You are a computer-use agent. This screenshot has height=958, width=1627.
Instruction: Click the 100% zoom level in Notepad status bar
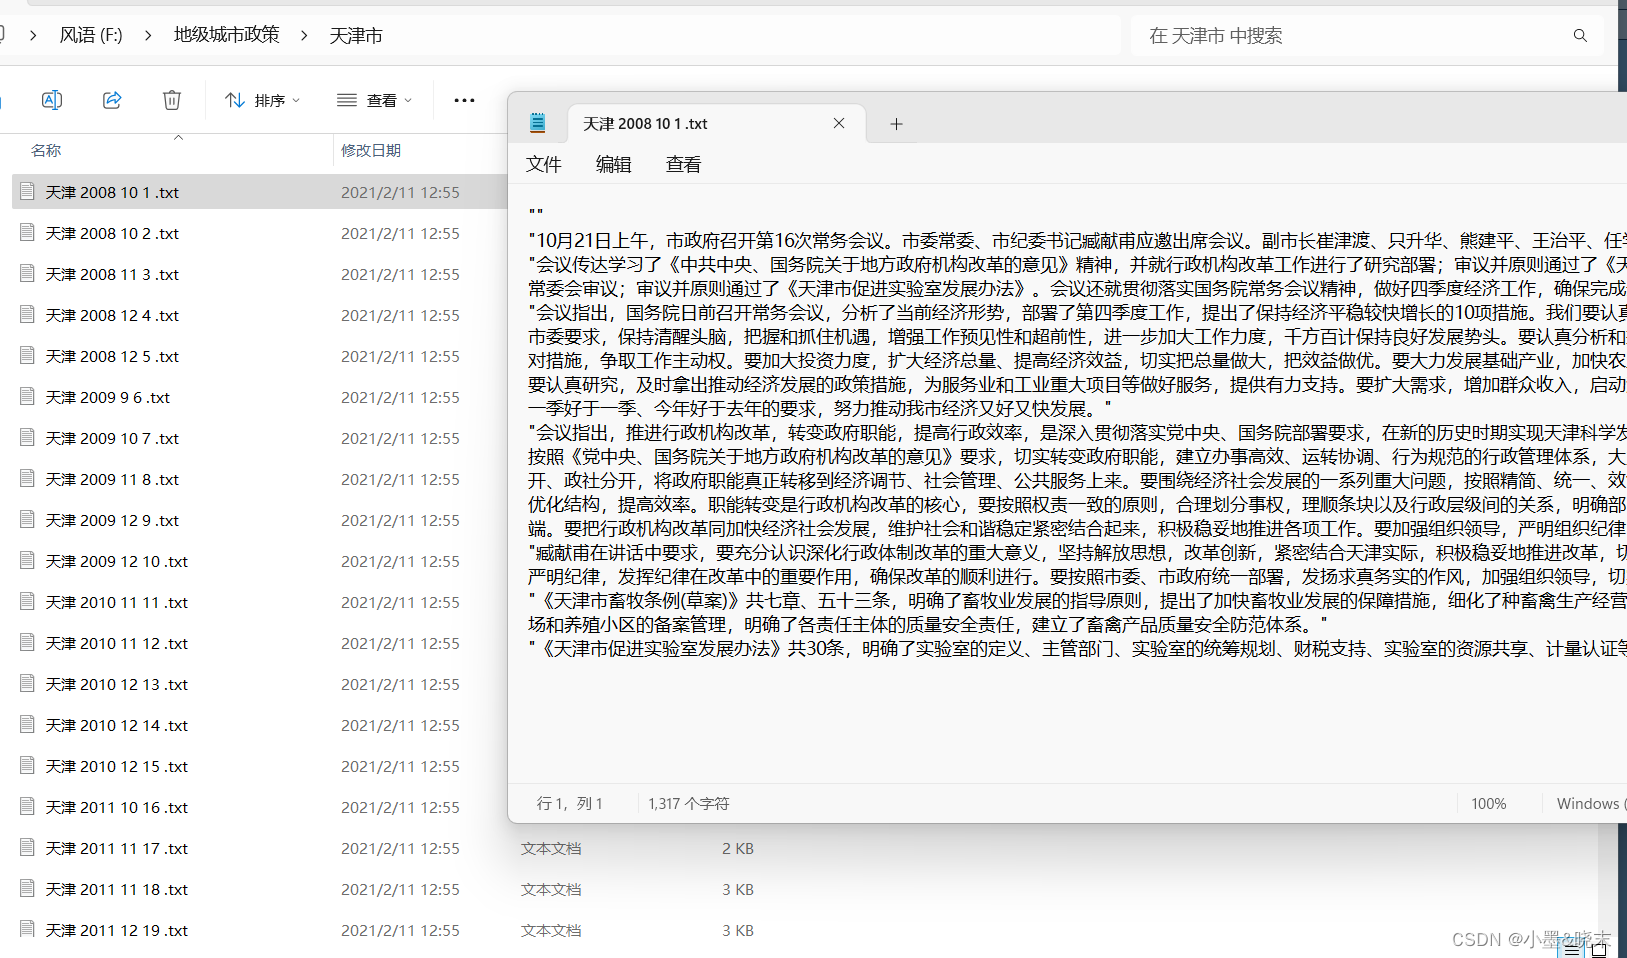click(1489, 803)
